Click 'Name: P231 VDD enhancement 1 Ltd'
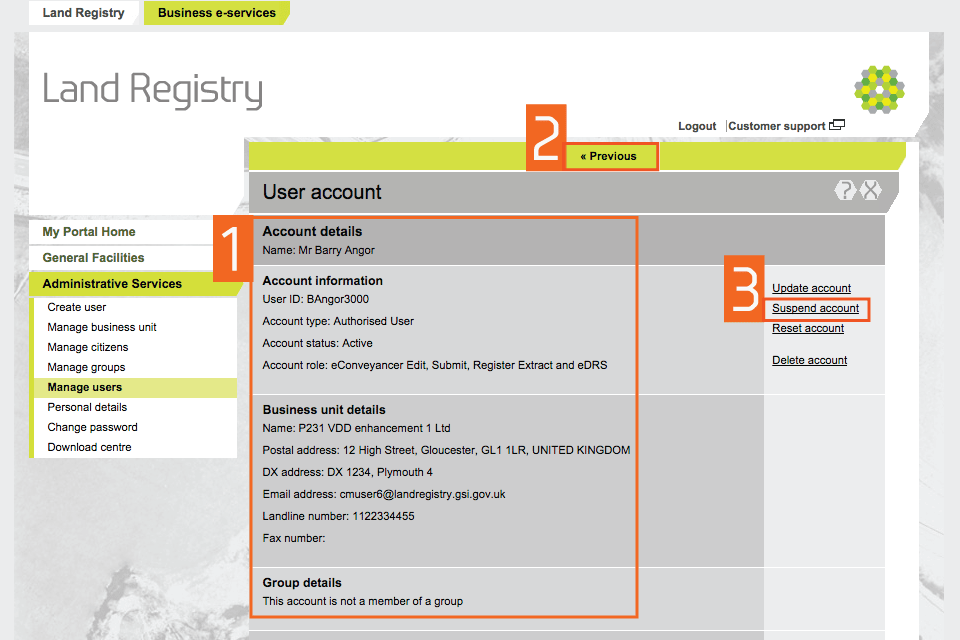The image size is (960, 640). 356,428
